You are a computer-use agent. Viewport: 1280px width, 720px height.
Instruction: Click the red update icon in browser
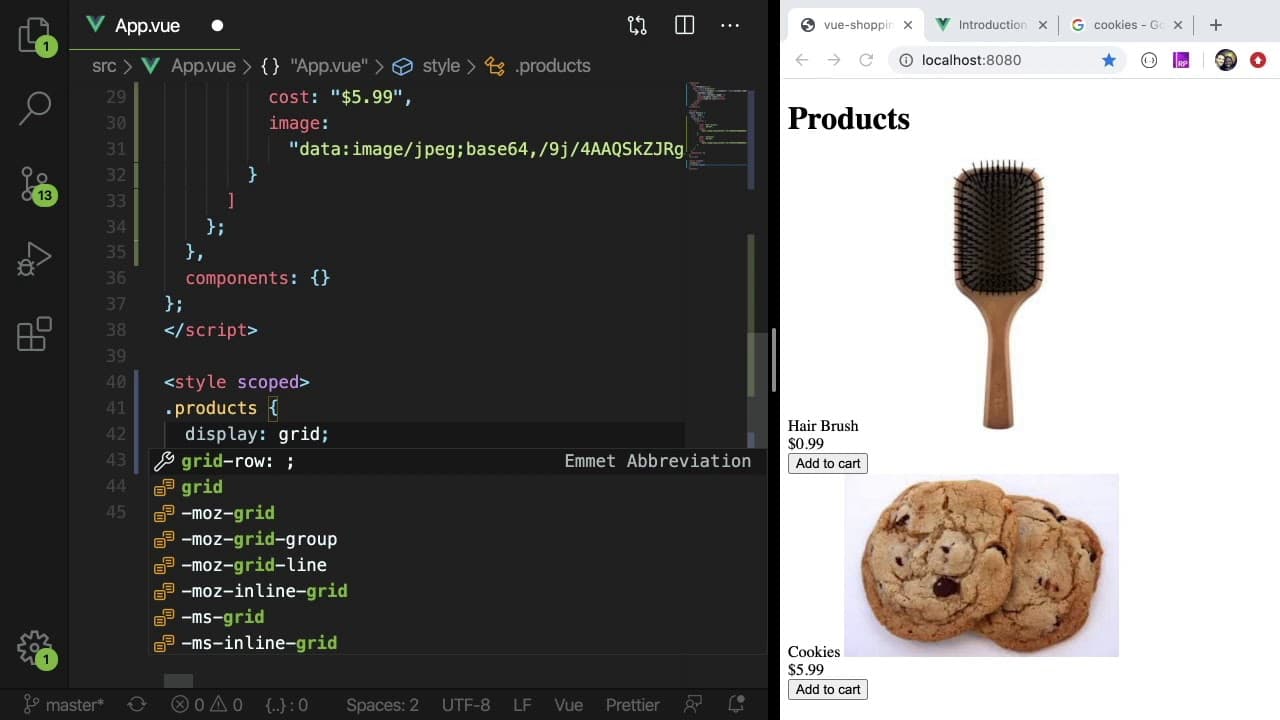(x=1258, y=60)
